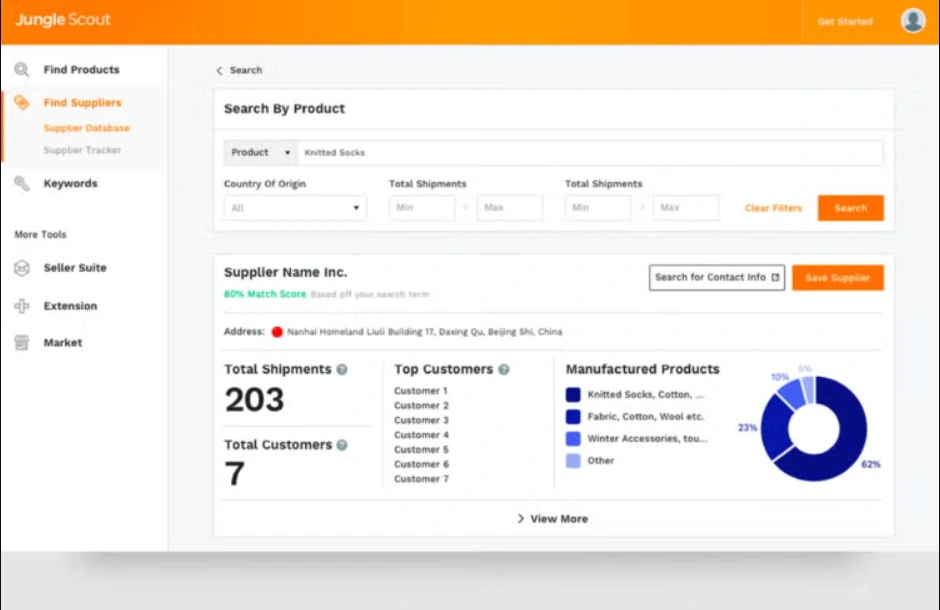Viewport: 940px width, 610px height.
Task: Click the Keywords key icon
Action: pyautogui.click(x=22, y=184)
